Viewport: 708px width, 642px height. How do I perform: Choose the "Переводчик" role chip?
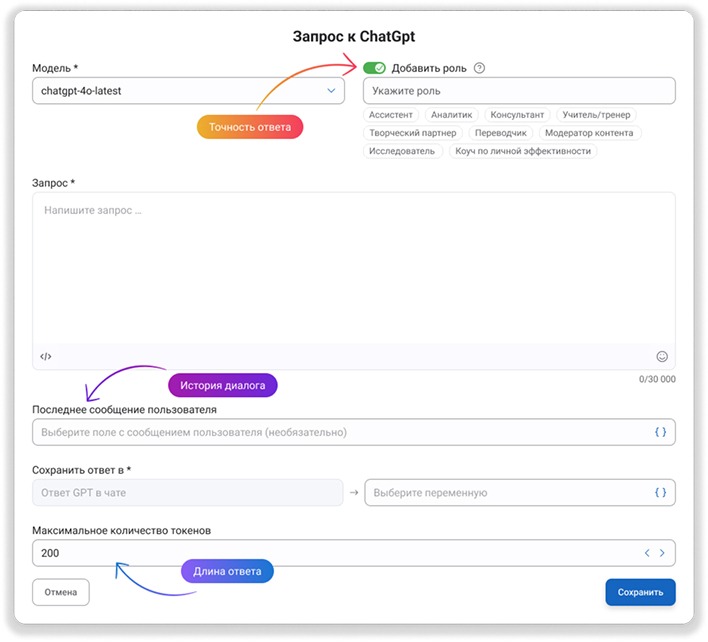[500, 133]
